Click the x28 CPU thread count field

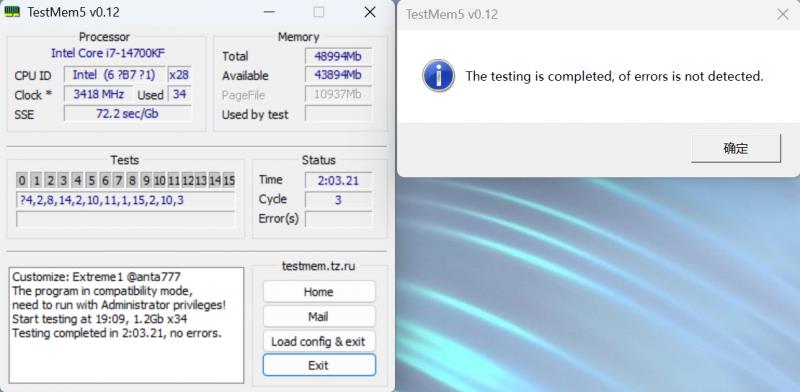180,75
